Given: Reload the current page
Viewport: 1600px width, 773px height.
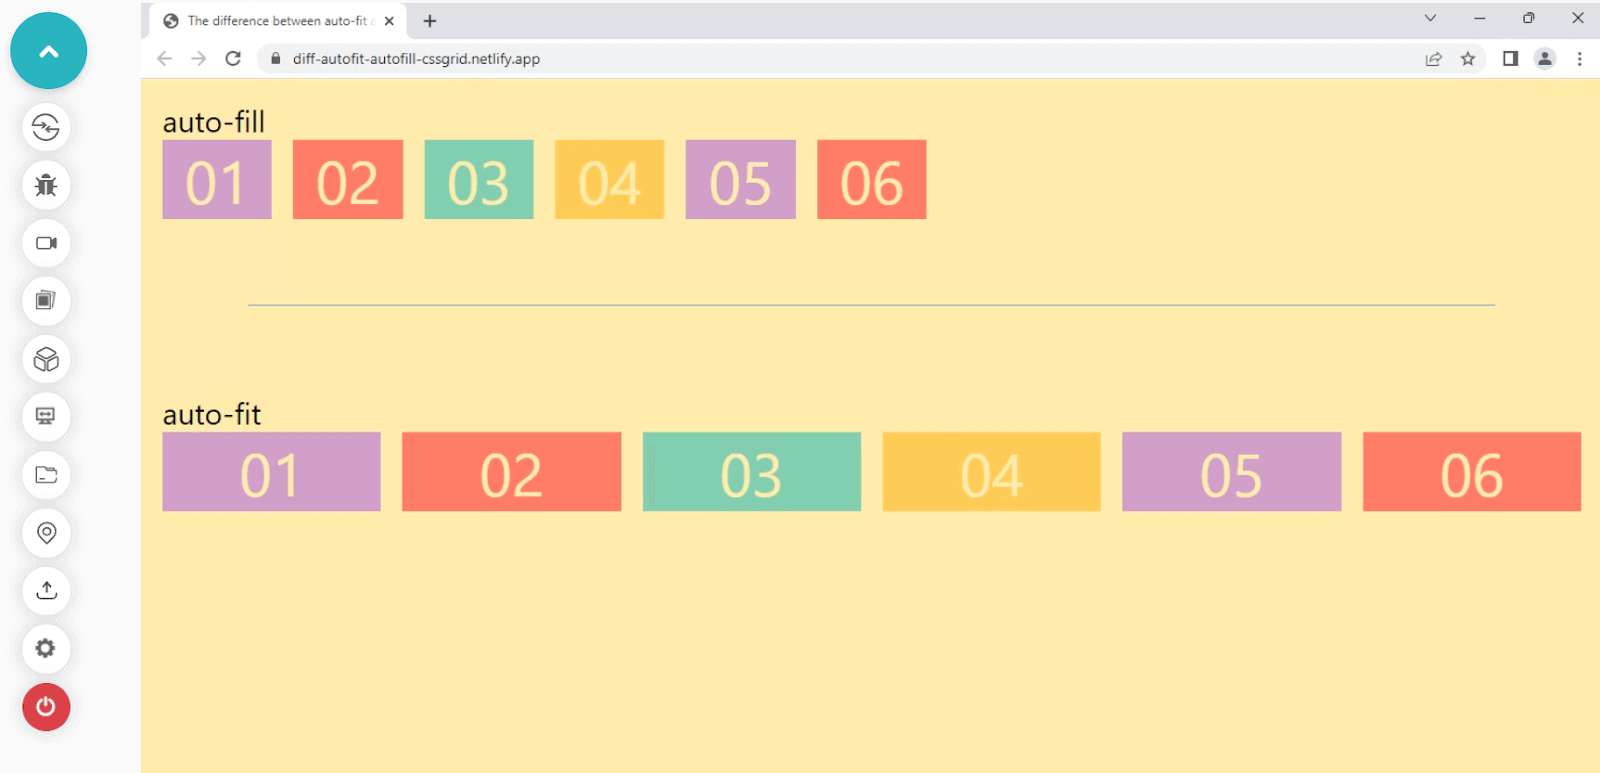Looking at the screenshot, I should click(233, 59).
